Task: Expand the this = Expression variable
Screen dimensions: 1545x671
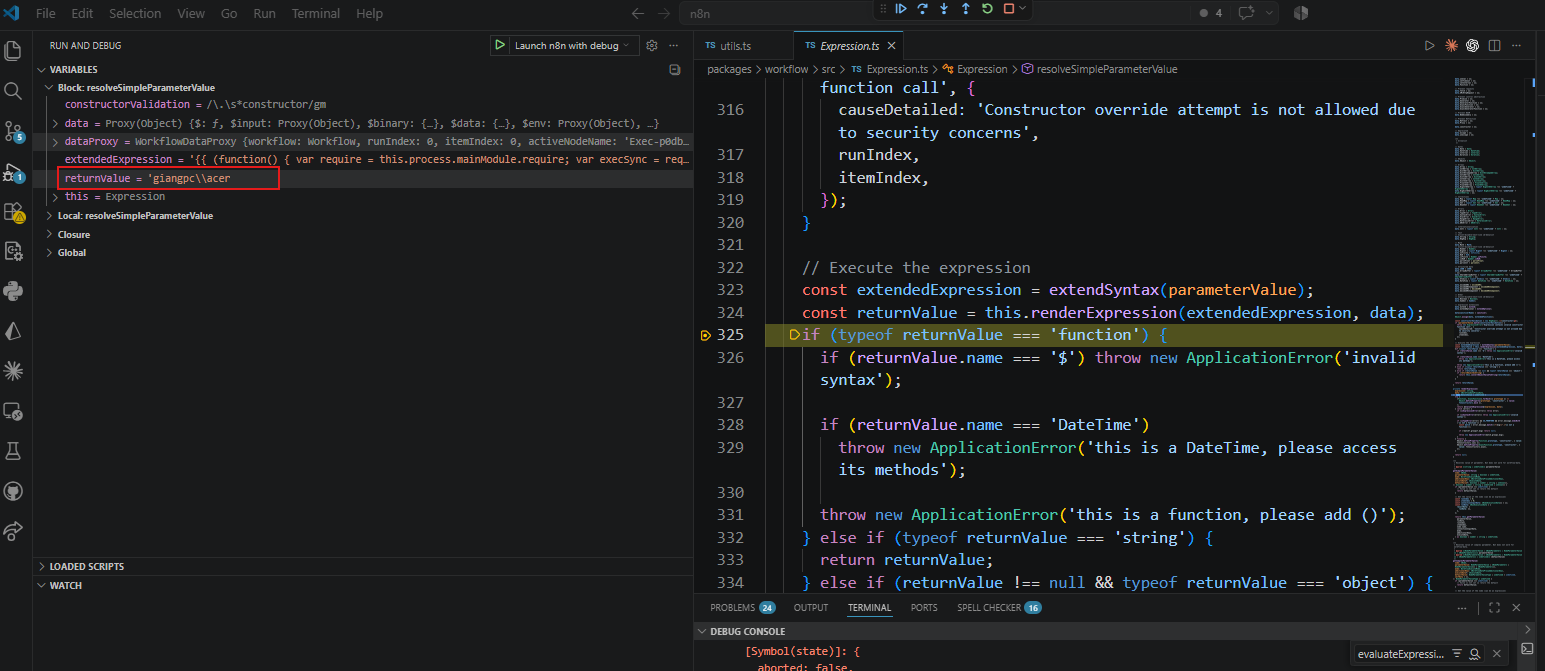Action: click(x=55, y=196)
